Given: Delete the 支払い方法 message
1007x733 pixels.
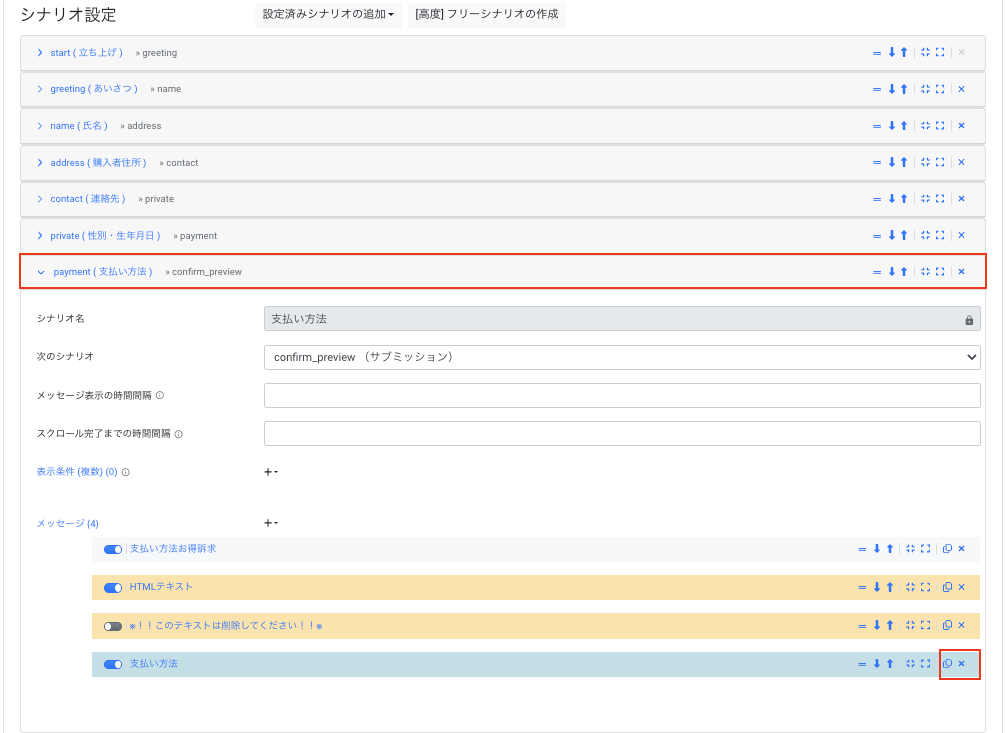Looking at the screenshot, I should pyautogui.click(x=961, y=664).
